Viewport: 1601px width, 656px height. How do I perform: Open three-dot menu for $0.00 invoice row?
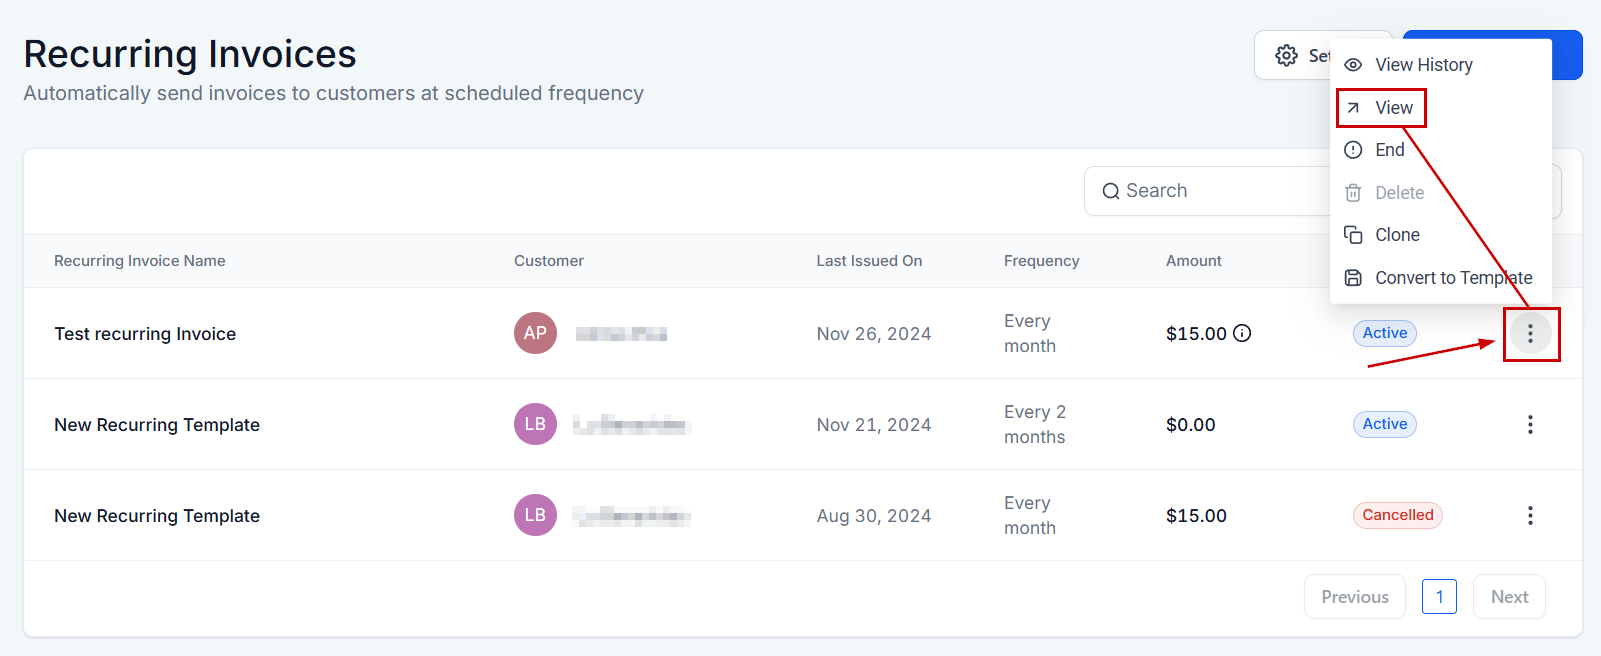(x=1530, y=425)
